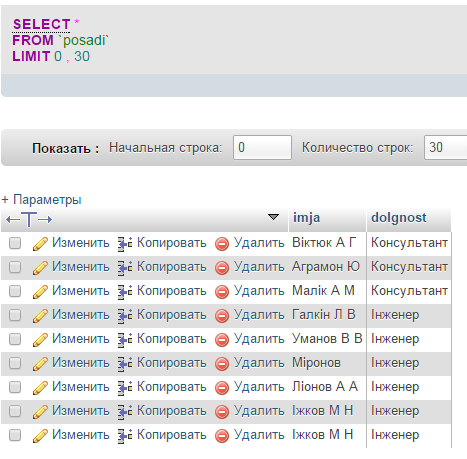Click the cell Уманов В В
Image resolution: width=467 pixels, height=459 pixels.
(327, 339)
